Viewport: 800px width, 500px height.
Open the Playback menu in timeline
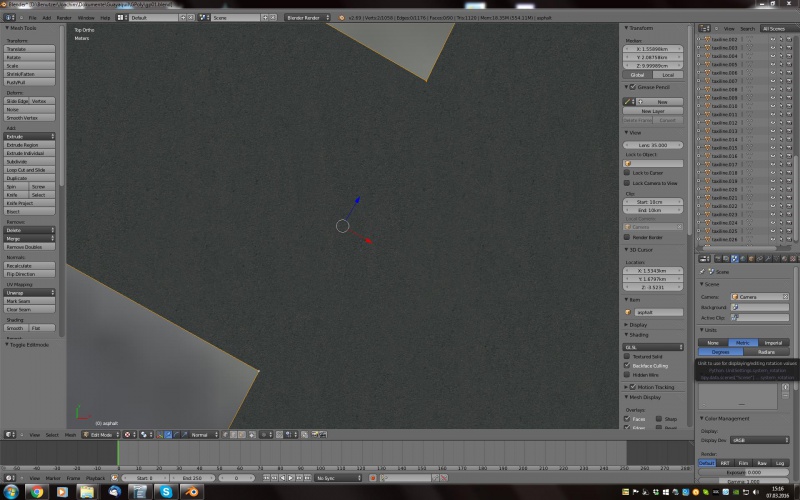(x=95, y=478)
